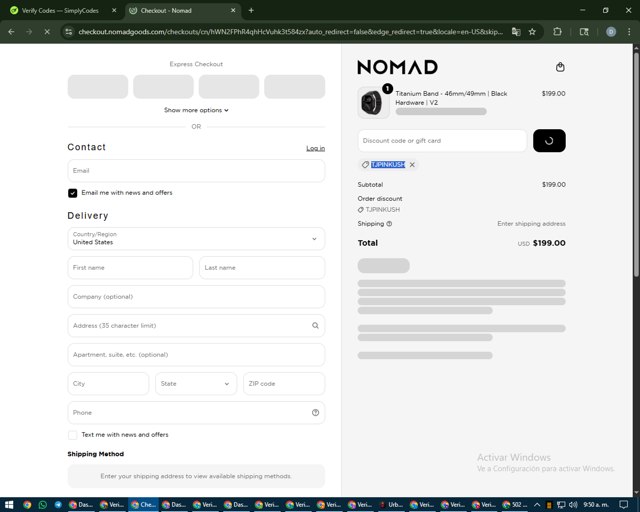Open pinned Chrome icon next to Start button
Screen dimensions: 640x512
(x=27, y=505)
